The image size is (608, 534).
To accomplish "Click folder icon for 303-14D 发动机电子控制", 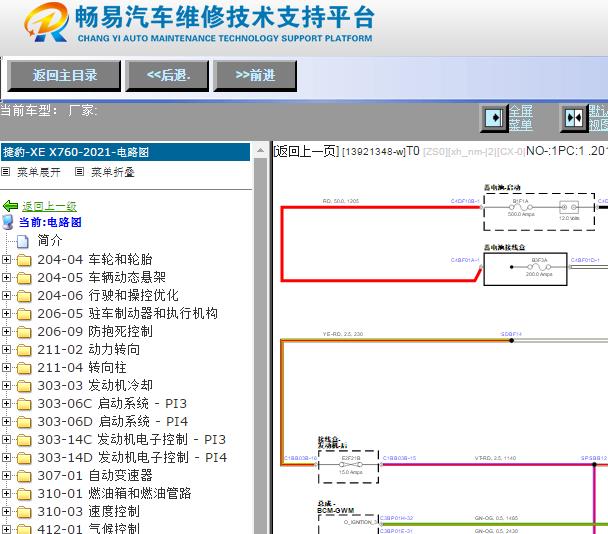I will (24, 458).
